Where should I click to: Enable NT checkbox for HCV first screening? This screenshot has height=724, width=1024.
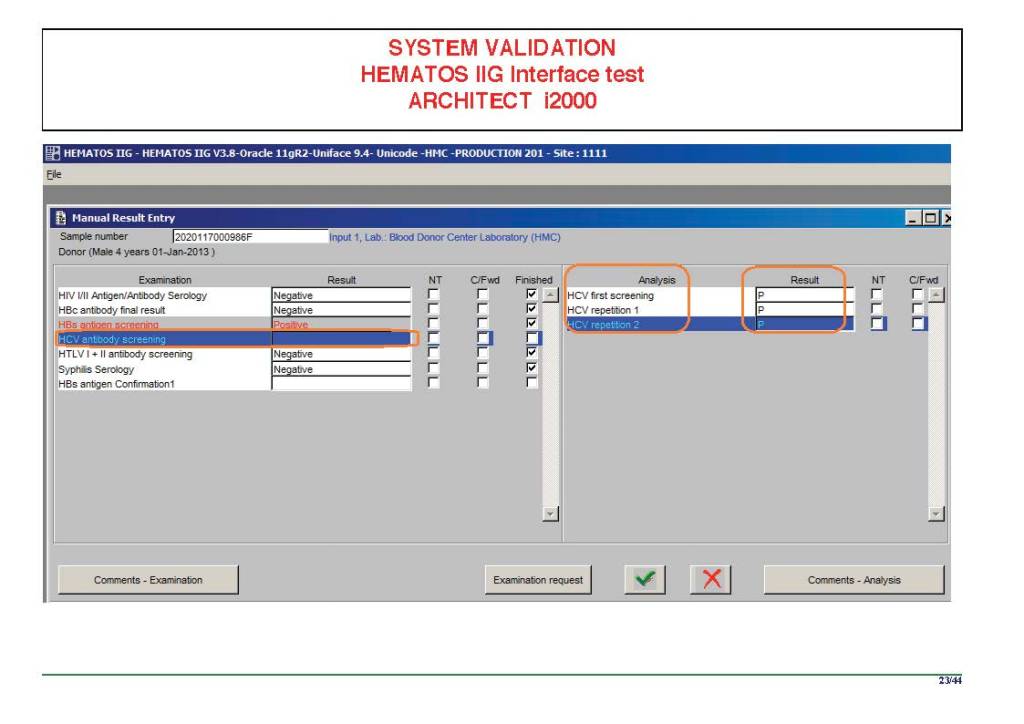877,295
